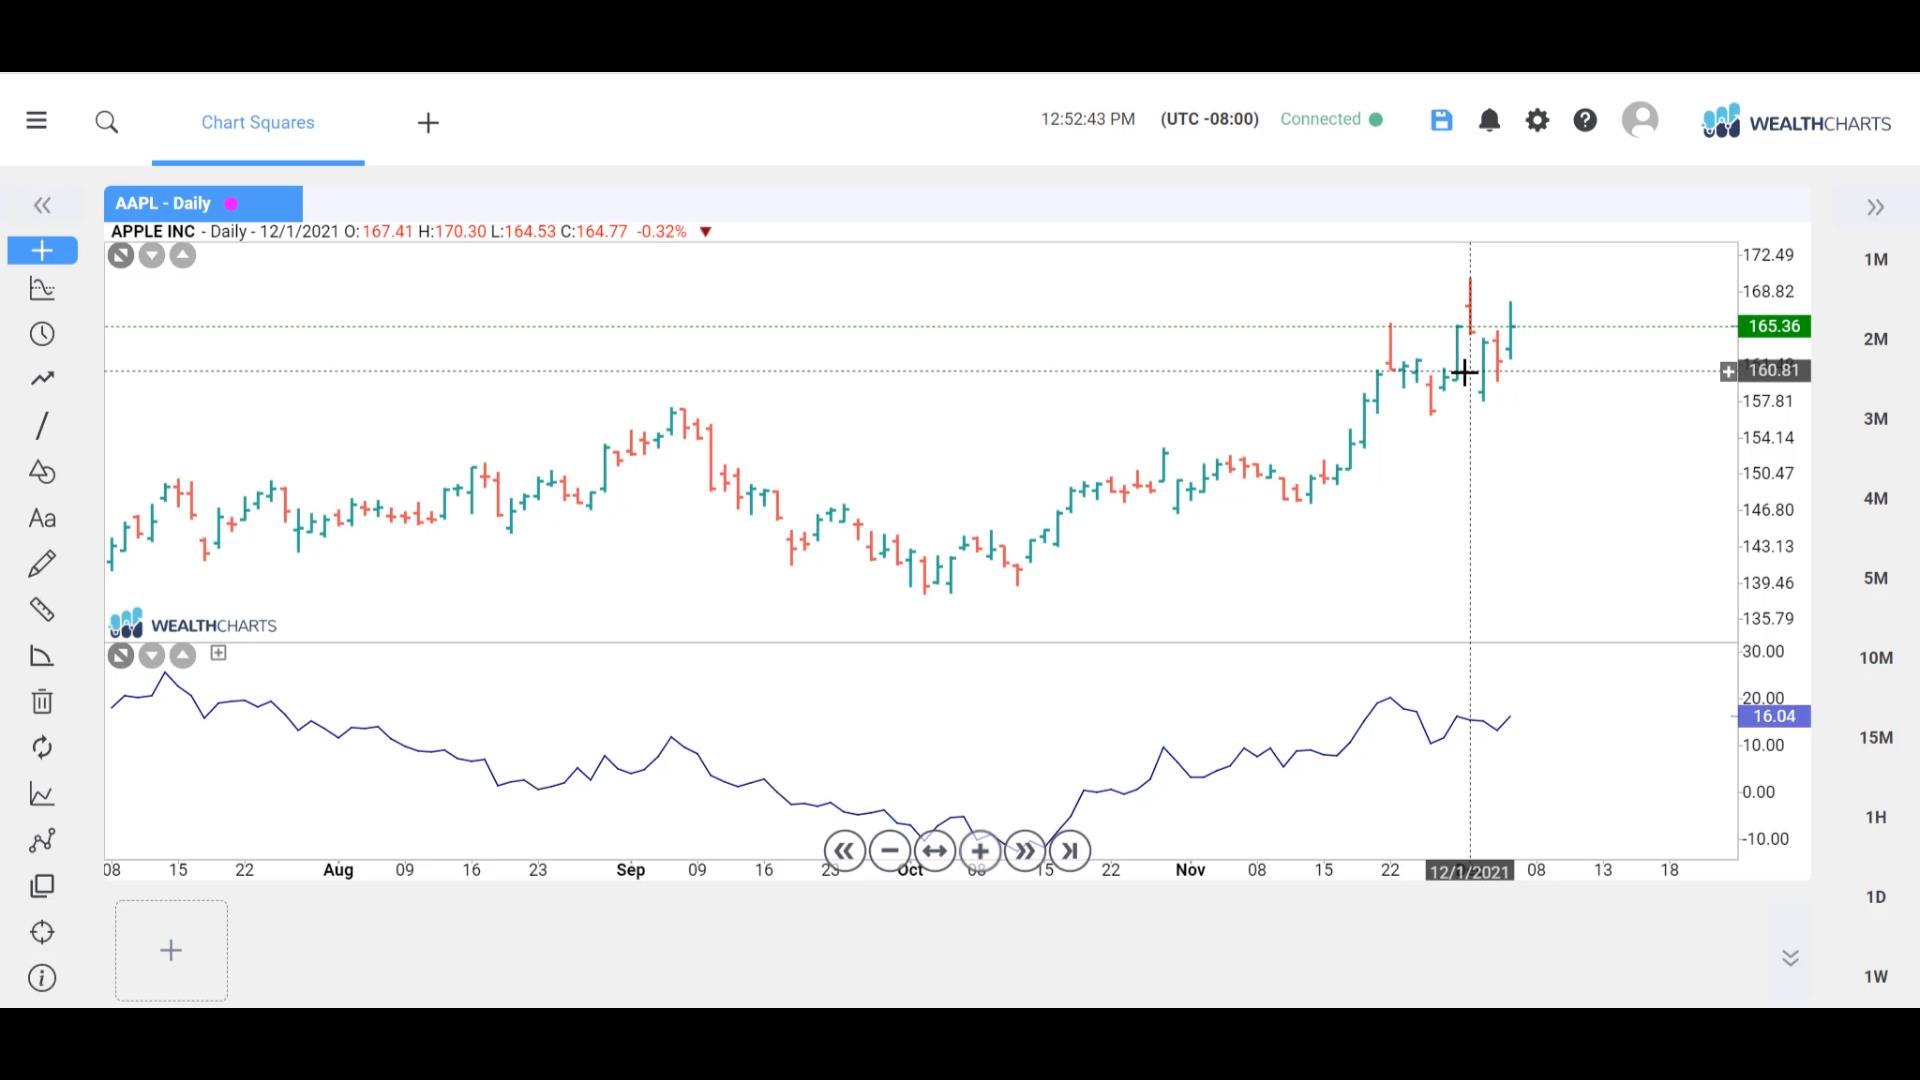The width and height of the screenshot is (1920, 1080).
Task: Jump to latest bar button
Action: pyautogui.click(x=1070, y=851)
